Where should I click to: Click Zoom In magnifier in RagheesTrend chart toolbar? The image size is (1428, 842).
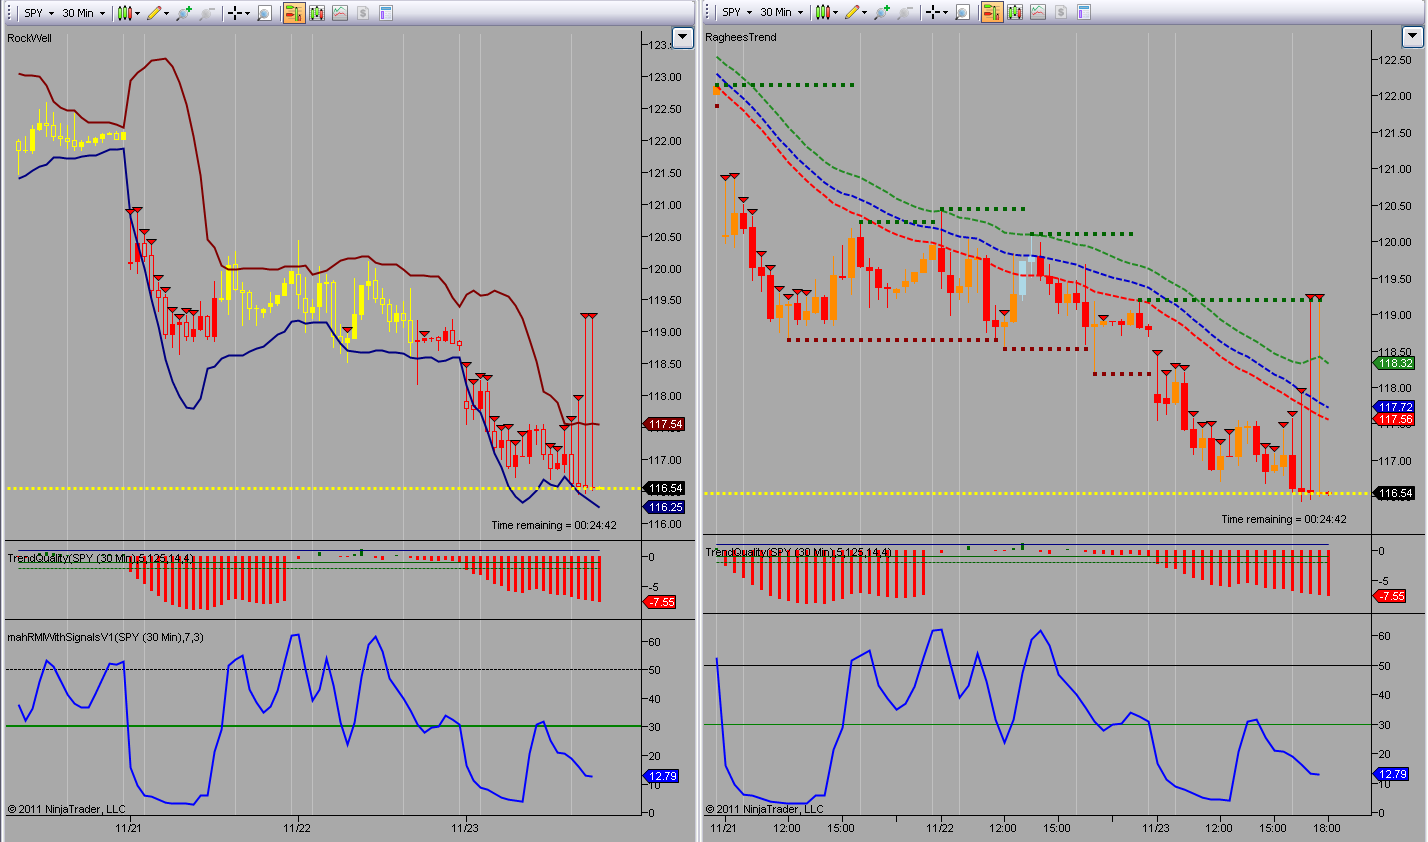pyautogui.click(x=881, y=12)
